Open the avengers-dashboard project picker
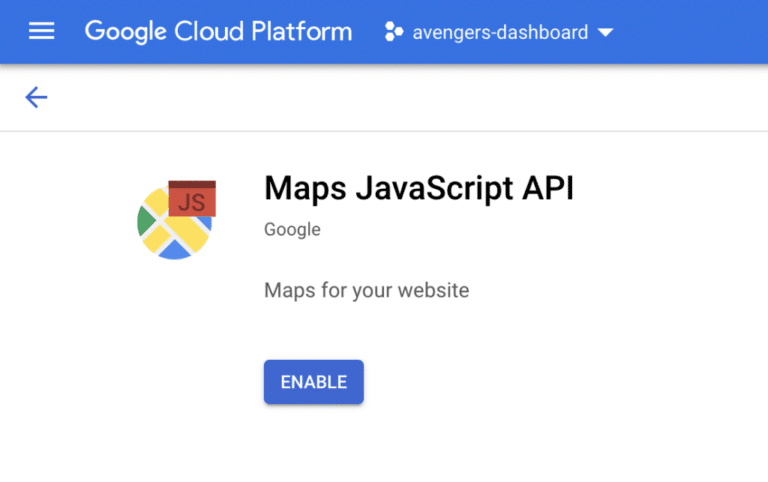The image size is (768, 482). click(500, 32)
